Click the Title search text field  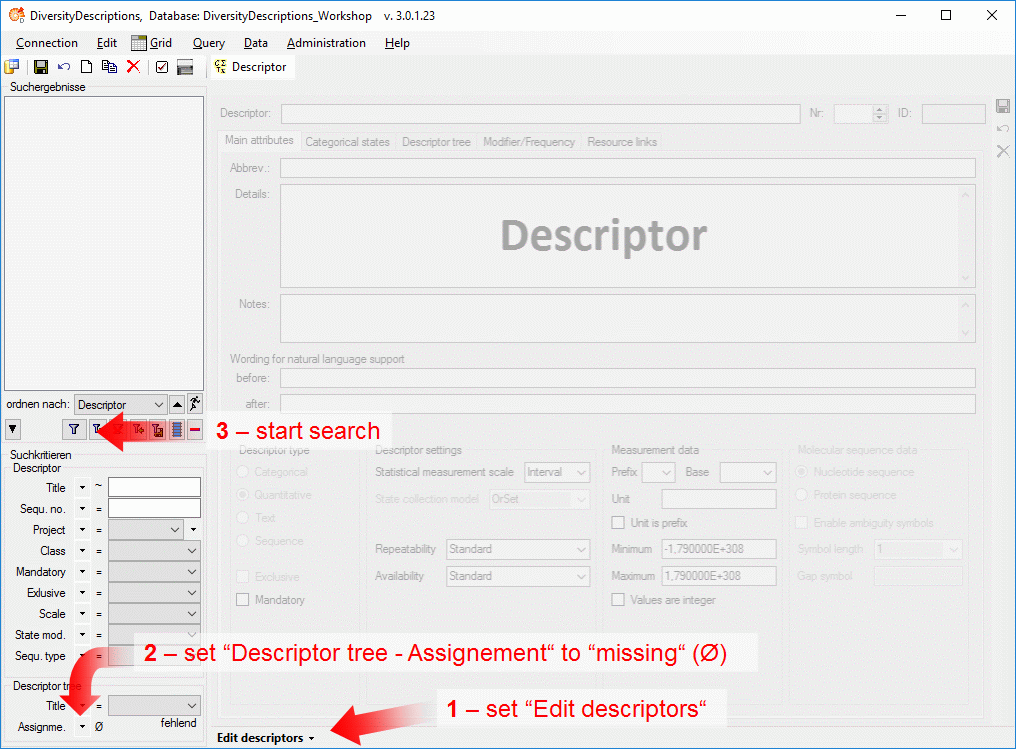(x=154, y=487)
